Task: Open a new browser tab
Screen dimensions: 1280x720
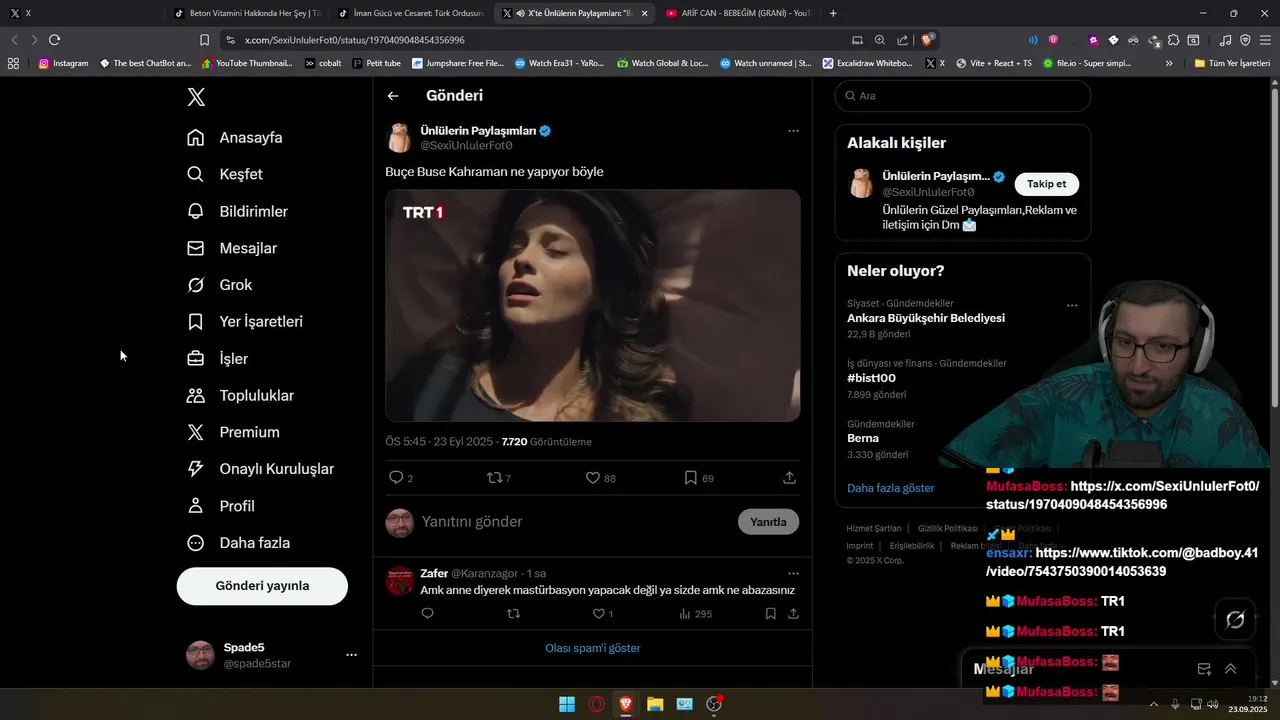Action: [x=833, y=13]
